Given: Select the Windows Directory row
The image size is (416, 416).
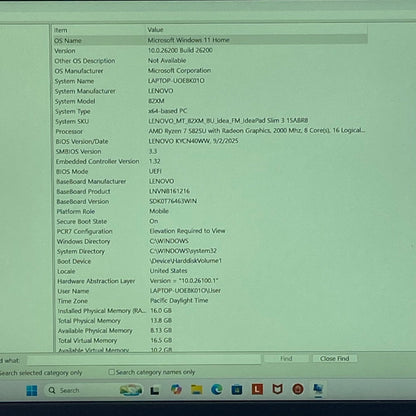Looking at the screenshot, I should [x=210, y=241].
